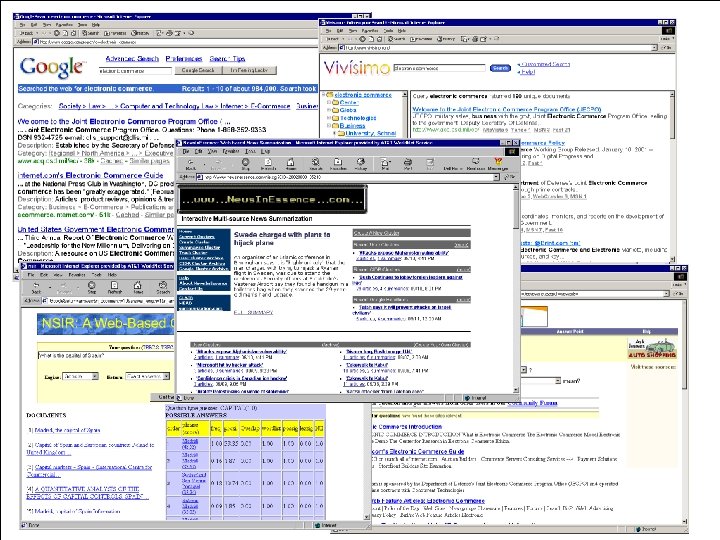
Task: Open File menu in NewsInEssence window
Action: coord(186,151)
